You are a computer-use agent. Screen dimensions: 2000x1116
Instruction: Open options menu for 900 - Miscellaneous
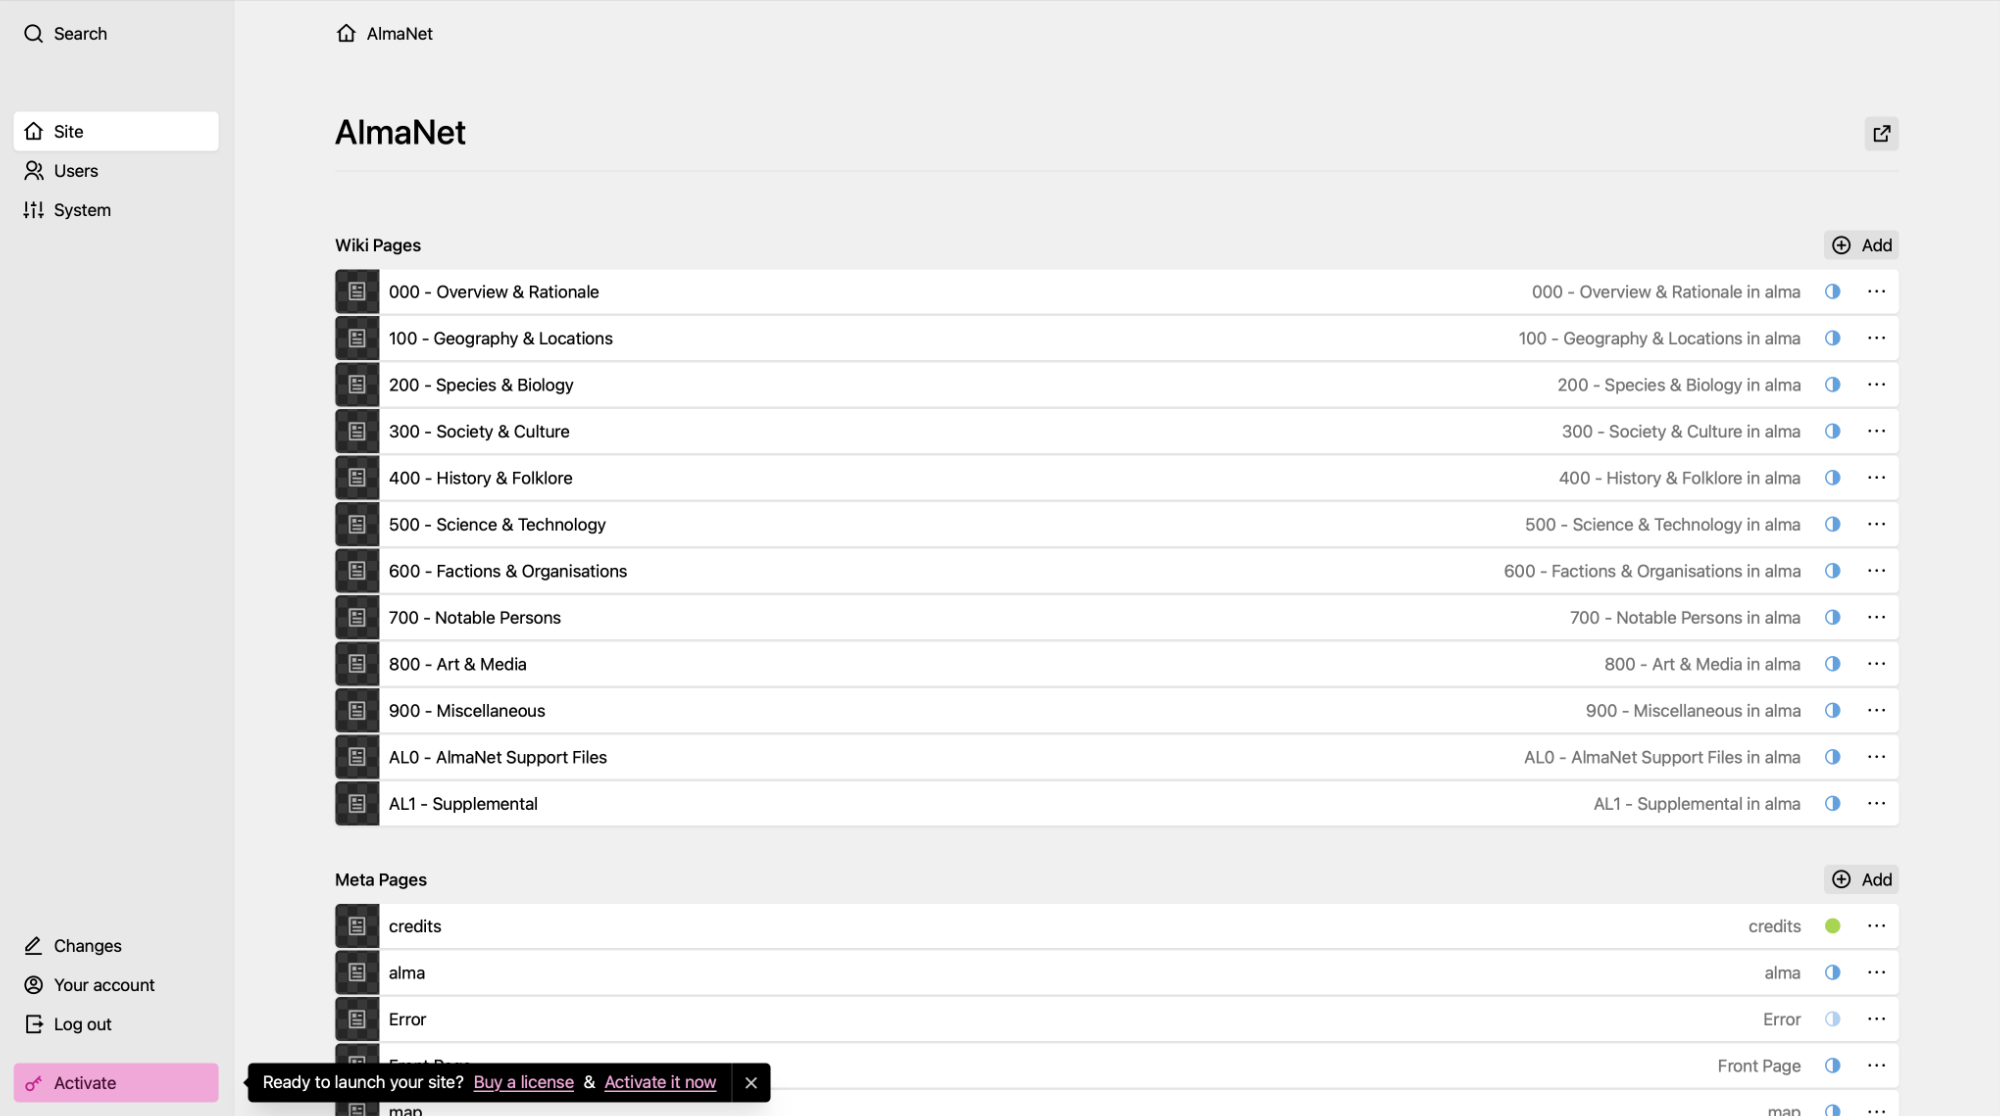point(1876,710)
